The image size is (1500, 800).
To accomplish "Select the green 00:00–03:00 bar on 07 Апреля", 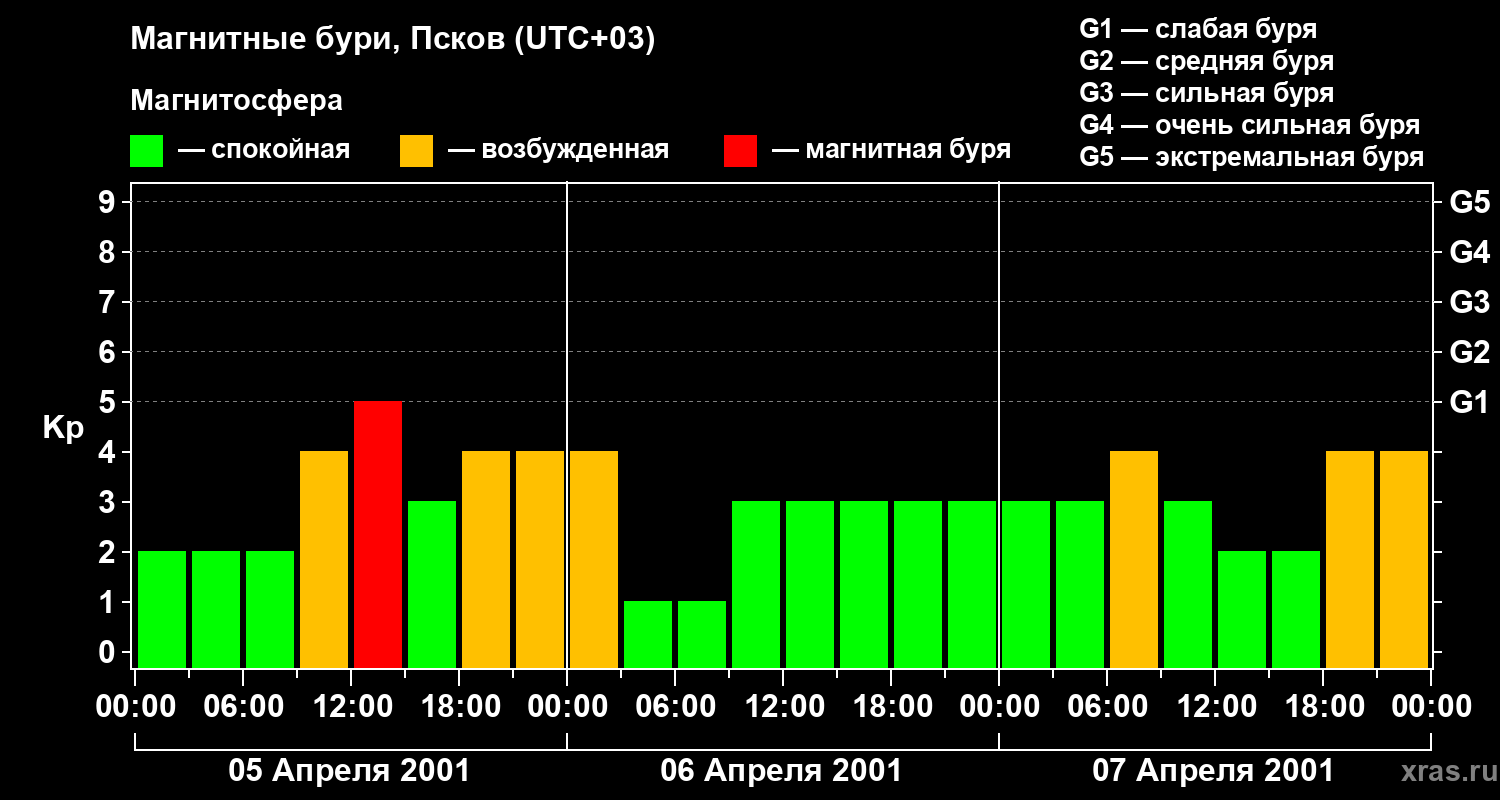I will click(1026, 584).
